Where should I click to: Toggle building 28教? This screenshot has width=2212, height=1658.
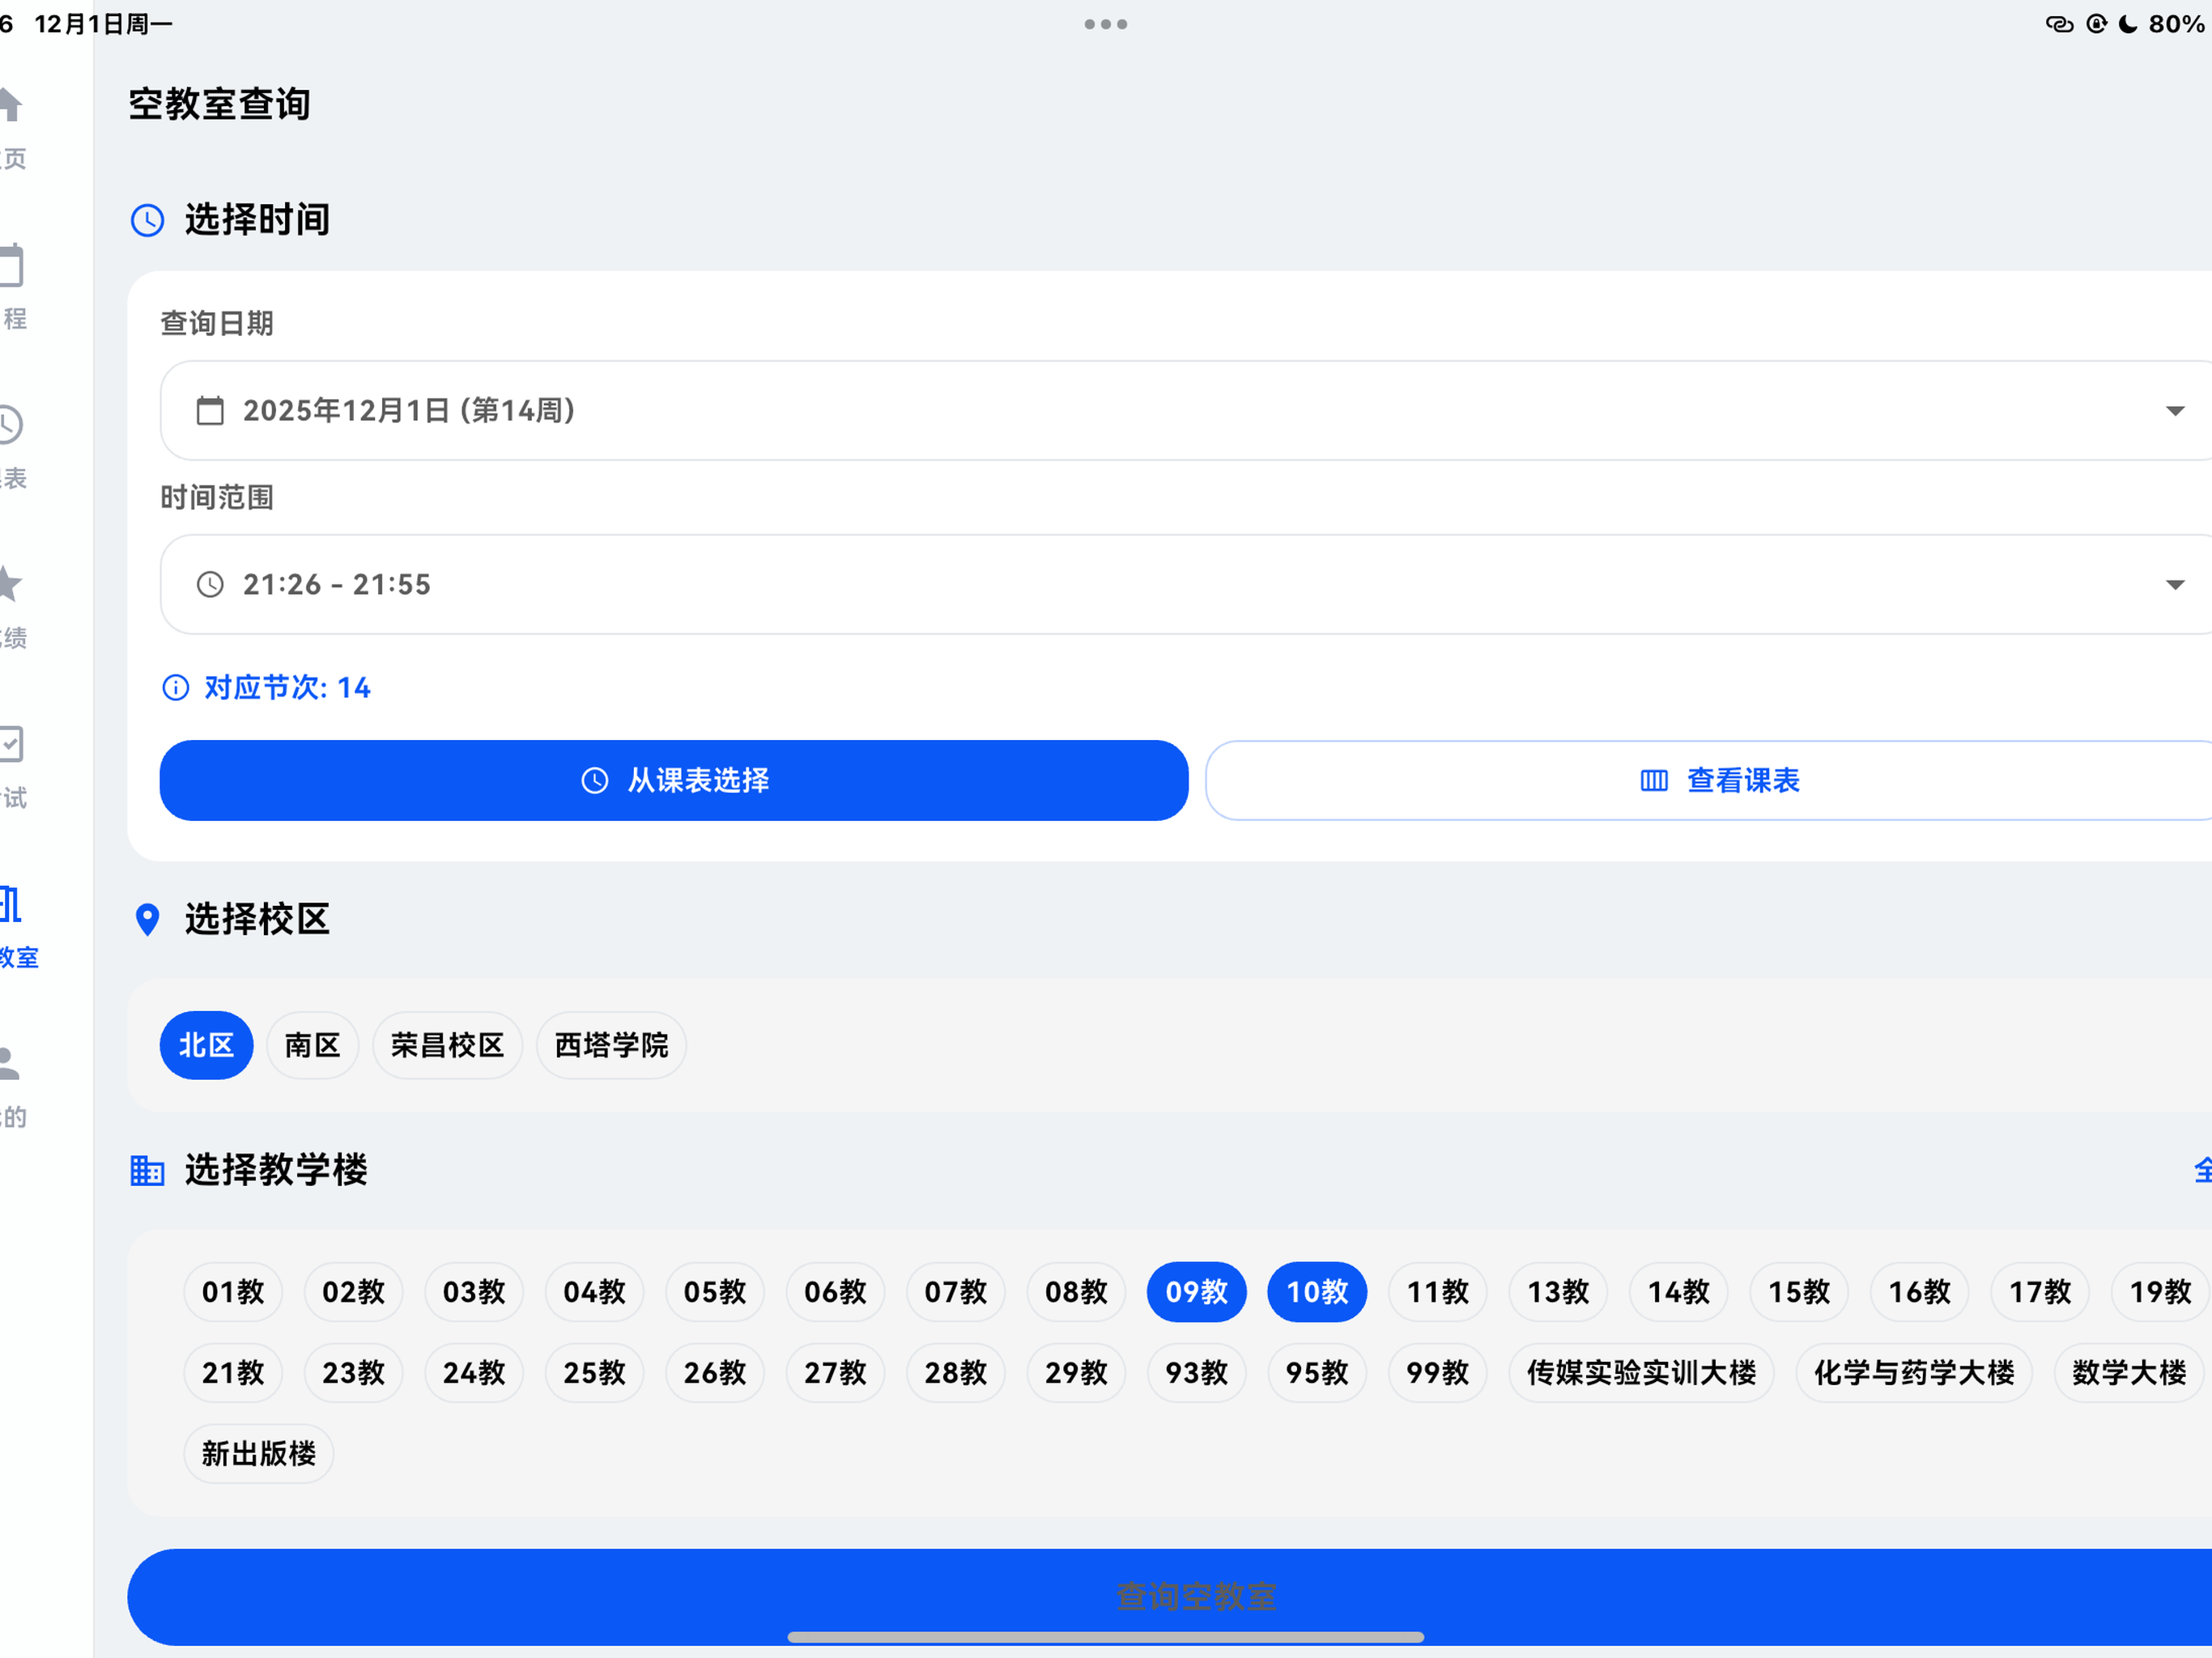point(956,1373)
